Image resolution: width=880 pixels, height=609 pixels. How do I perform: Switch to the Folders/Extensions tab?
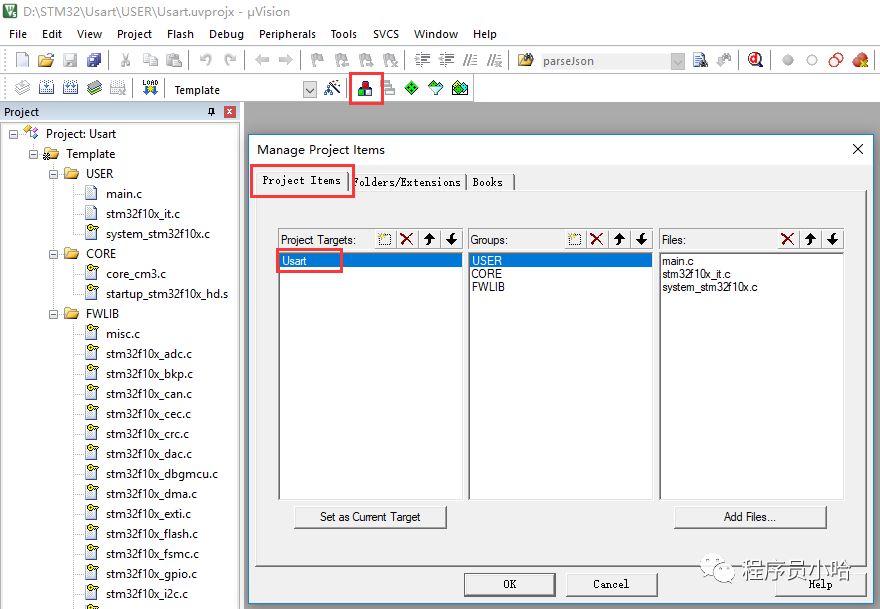tap(407, 182)
